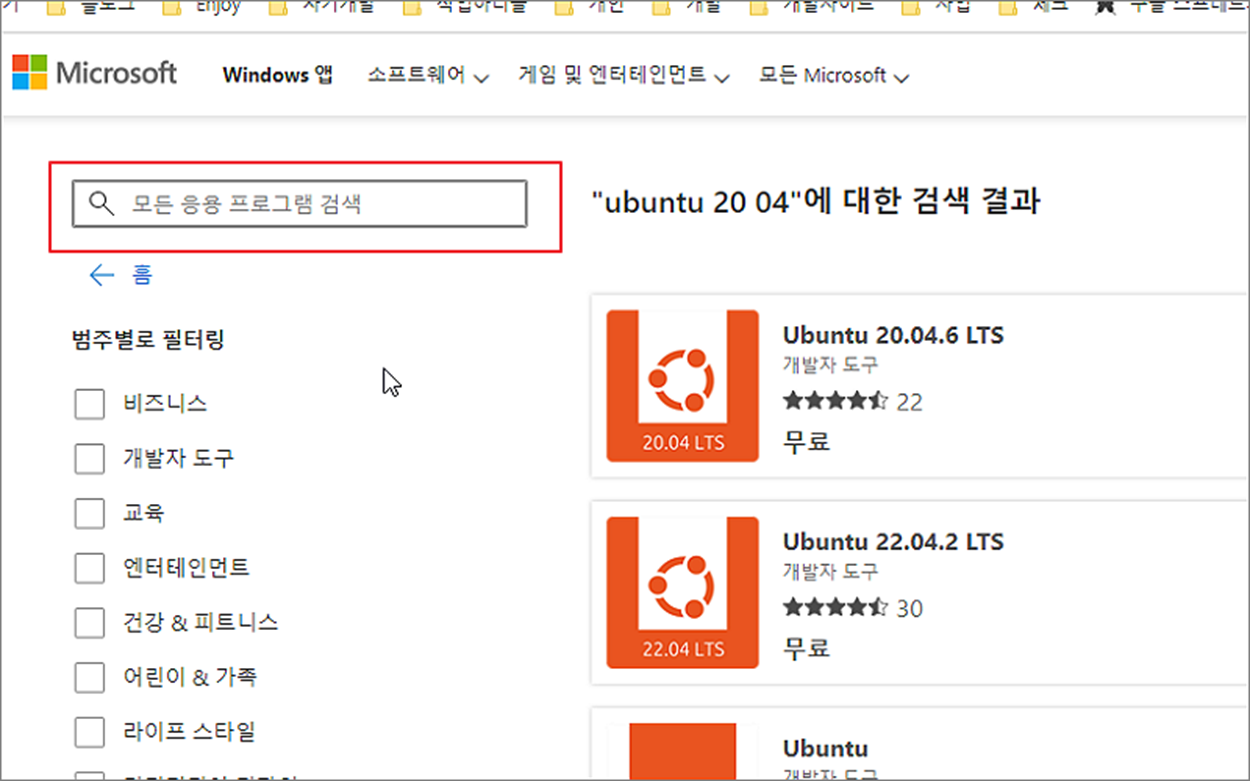1250x781 pixels.
Task: Go to 홈 link
Action: point(142,275)
